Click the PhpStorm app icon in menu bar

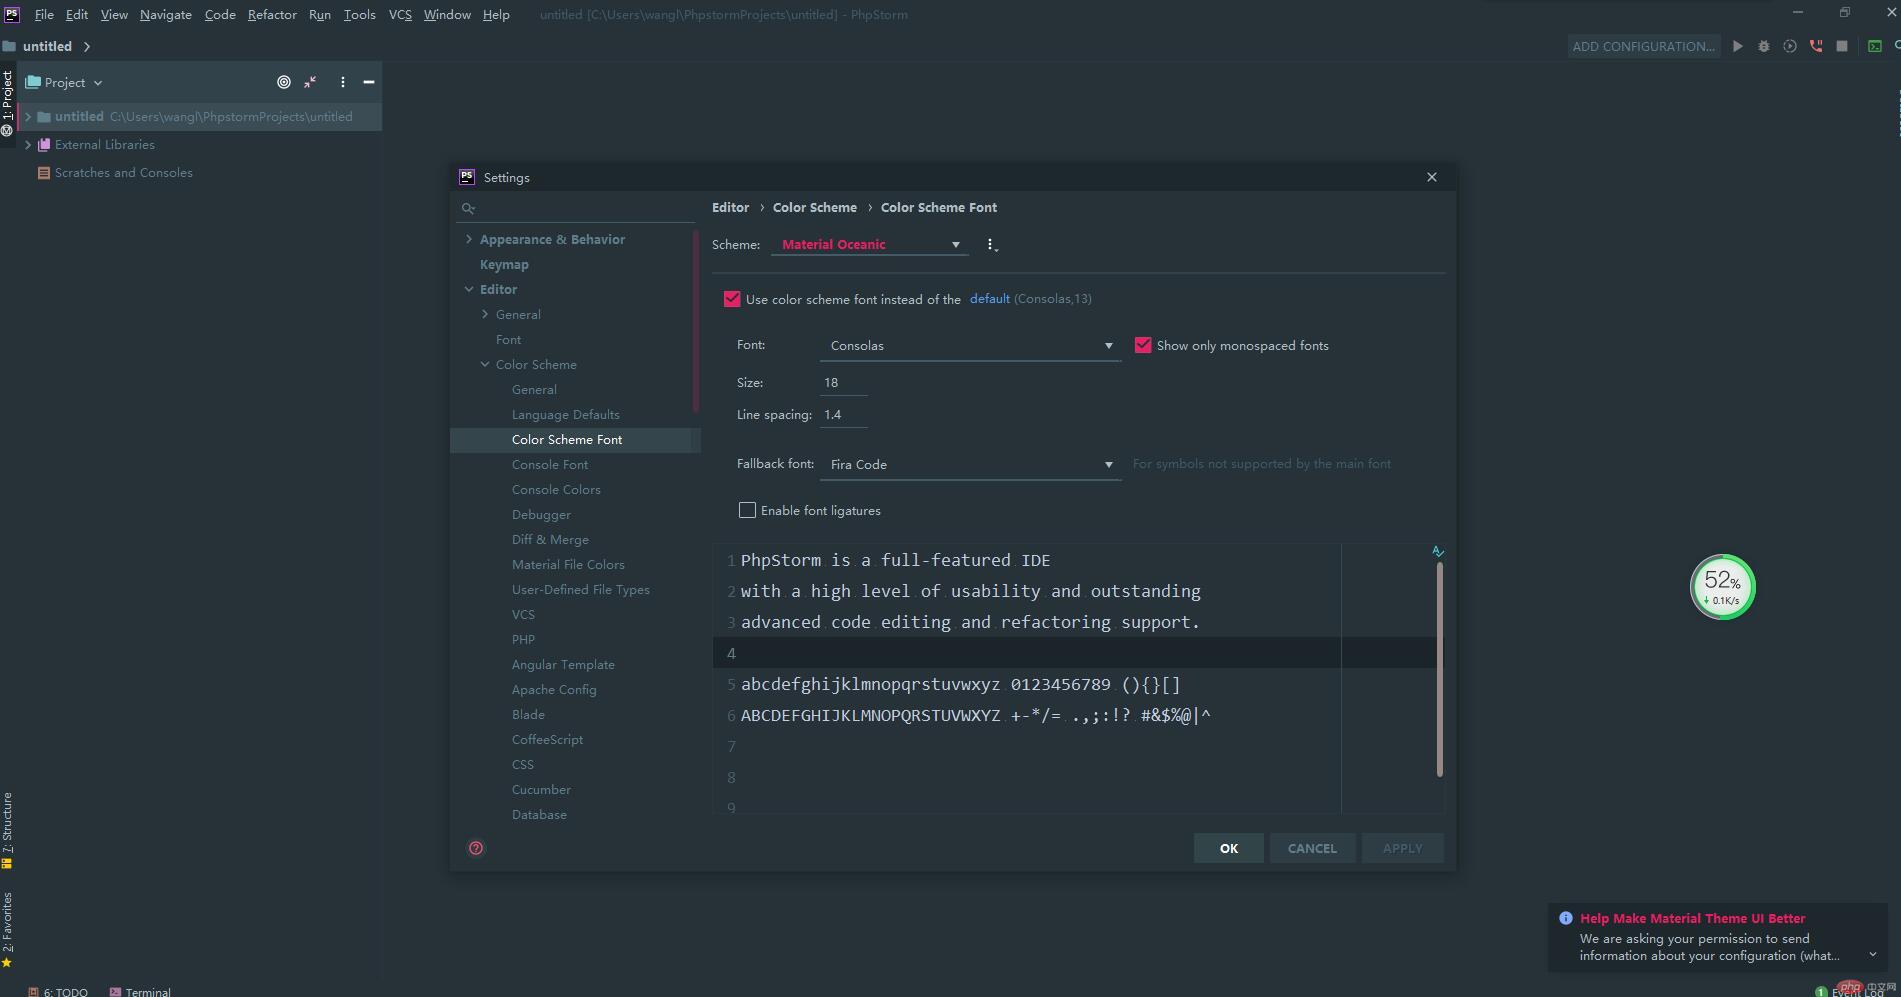[12, 14]
